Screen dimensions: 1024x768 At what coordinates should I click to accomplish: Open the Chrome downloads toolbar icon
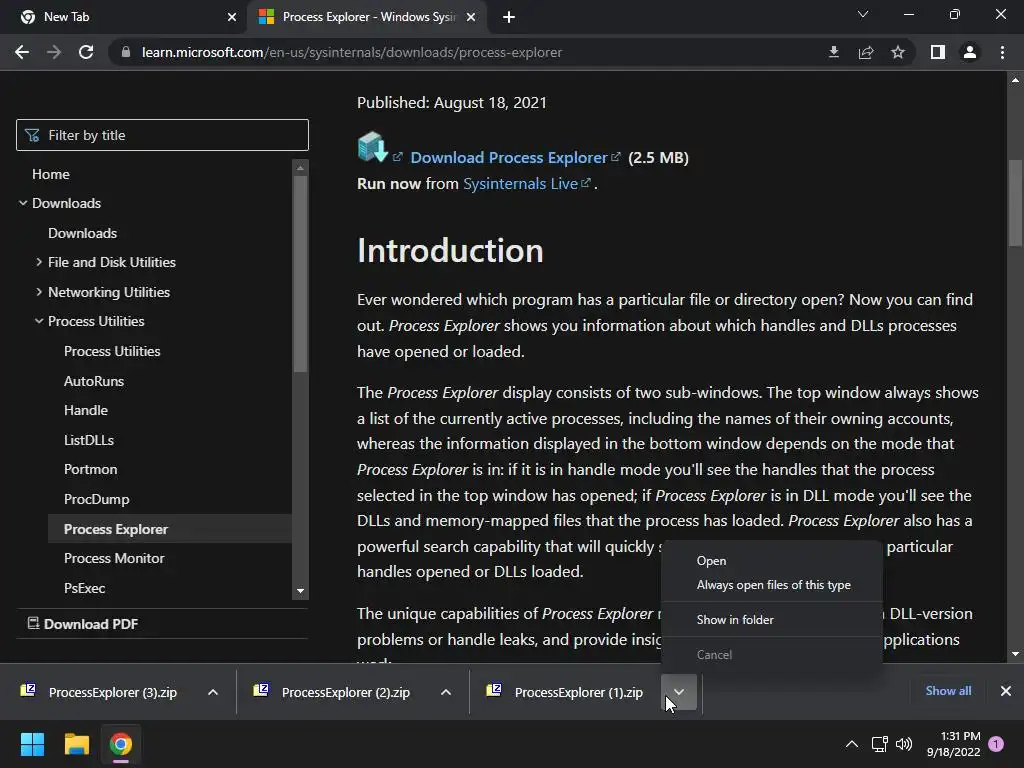pyautogui.click(x=833, y=52)
